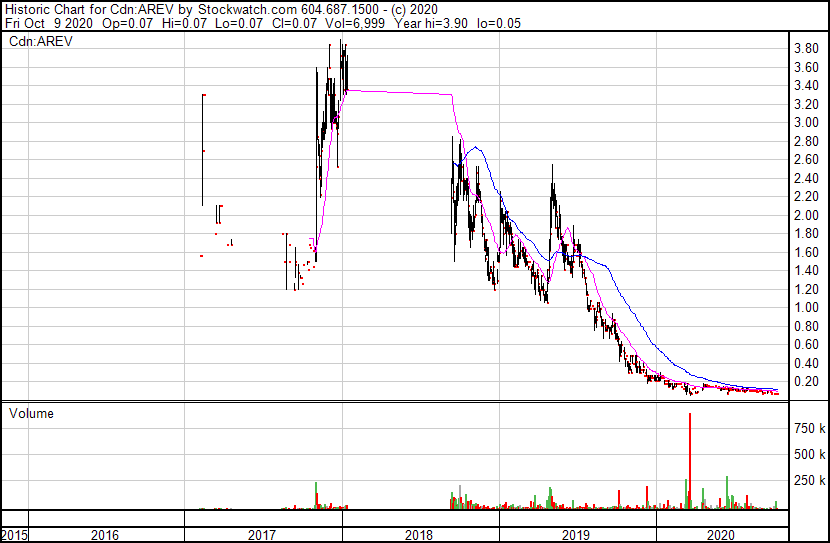
Task: Click the 2019 year label on time axis
Action: (x=576, y=535)
